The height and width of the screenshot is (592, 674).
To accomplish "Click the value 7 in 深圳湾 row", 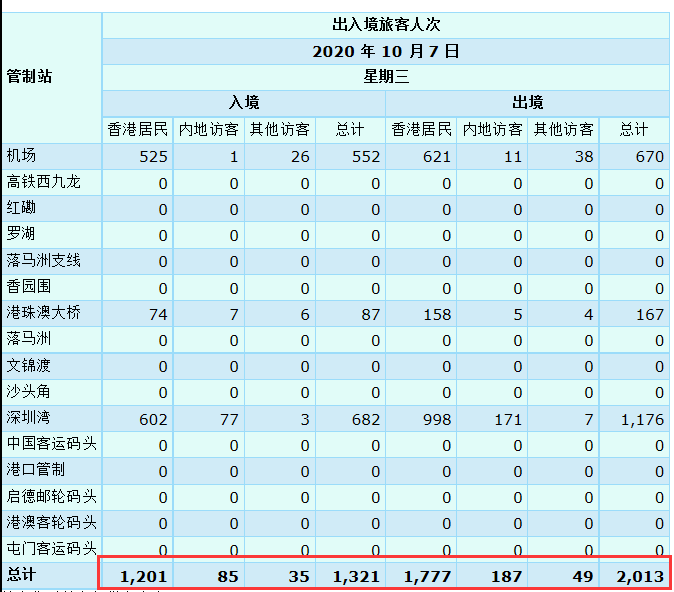I will click(589, 420).
